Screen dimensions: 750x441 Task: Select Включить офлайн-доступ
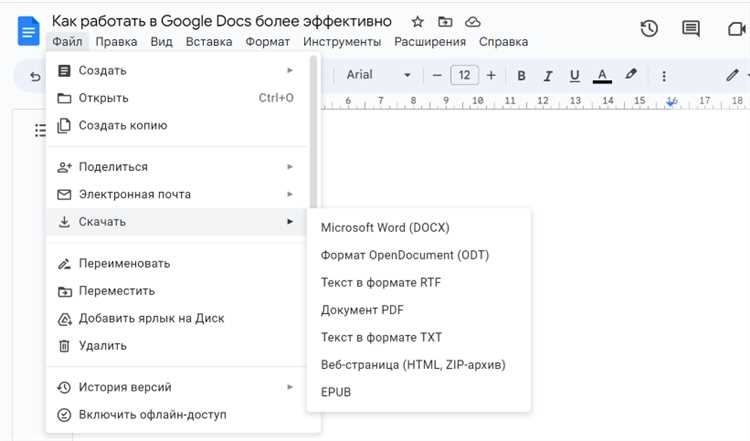point(176,415)
